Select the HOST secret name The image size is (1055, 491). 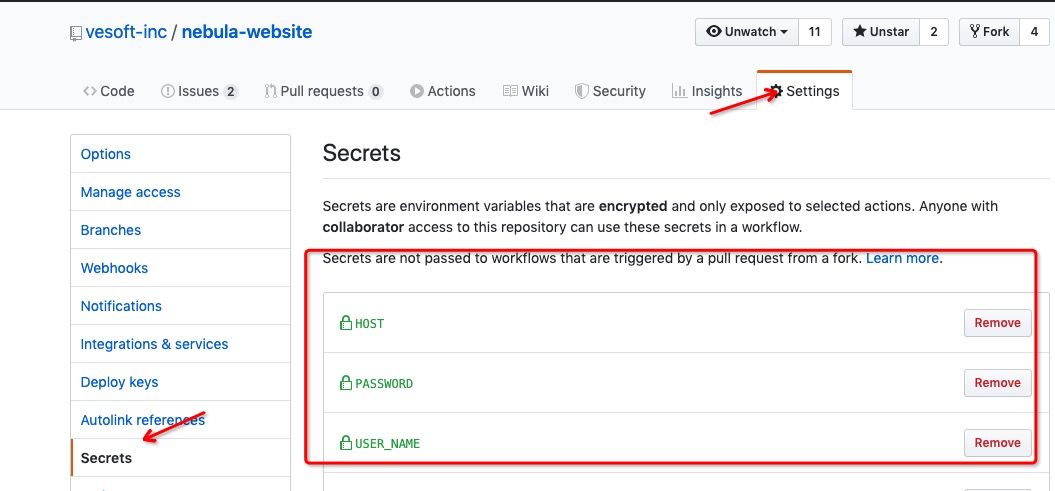click(369, 324)
